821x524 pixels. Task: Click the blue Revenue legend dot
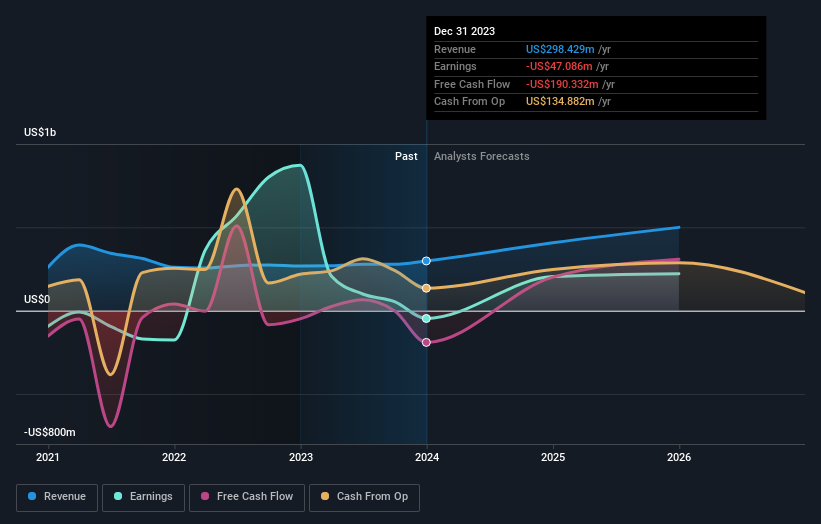coord(32,496)
